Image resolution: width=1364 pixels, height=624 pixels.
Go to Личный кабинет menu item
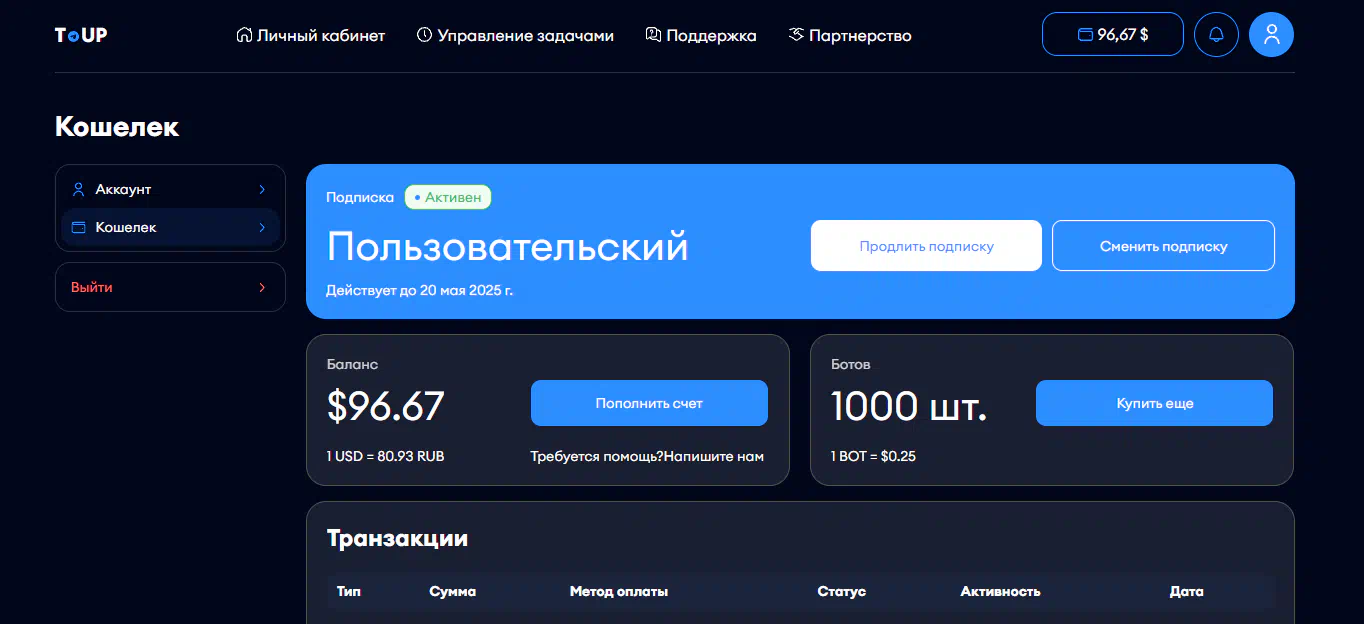coord(320,35)
